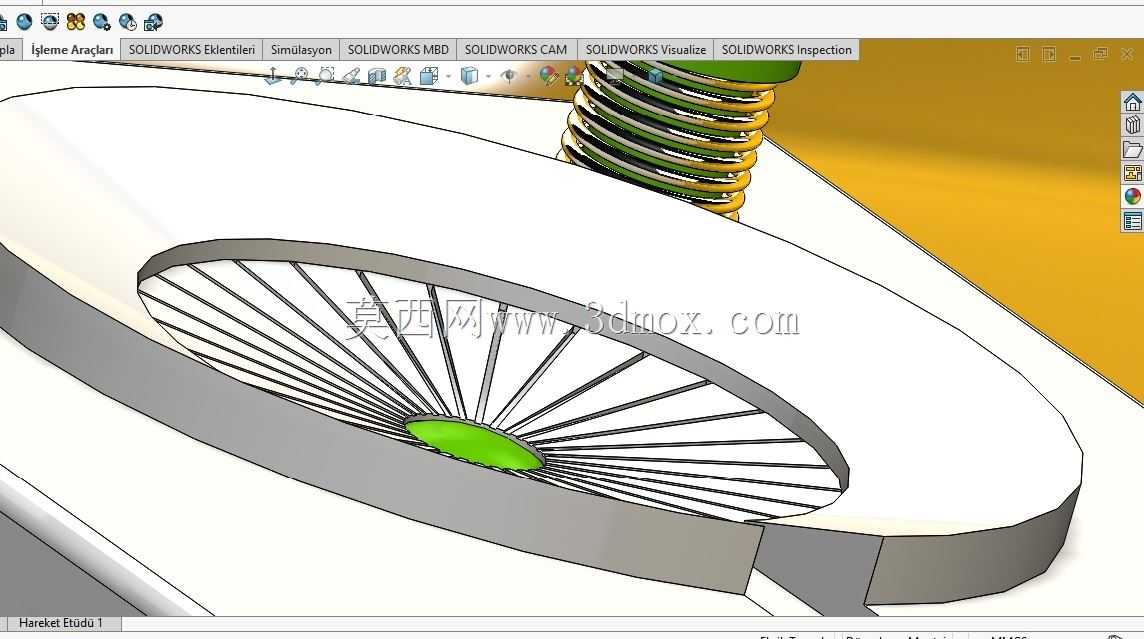Click the Section View icon
This screenshot has height=639, width=1144.
pos(377,76)
